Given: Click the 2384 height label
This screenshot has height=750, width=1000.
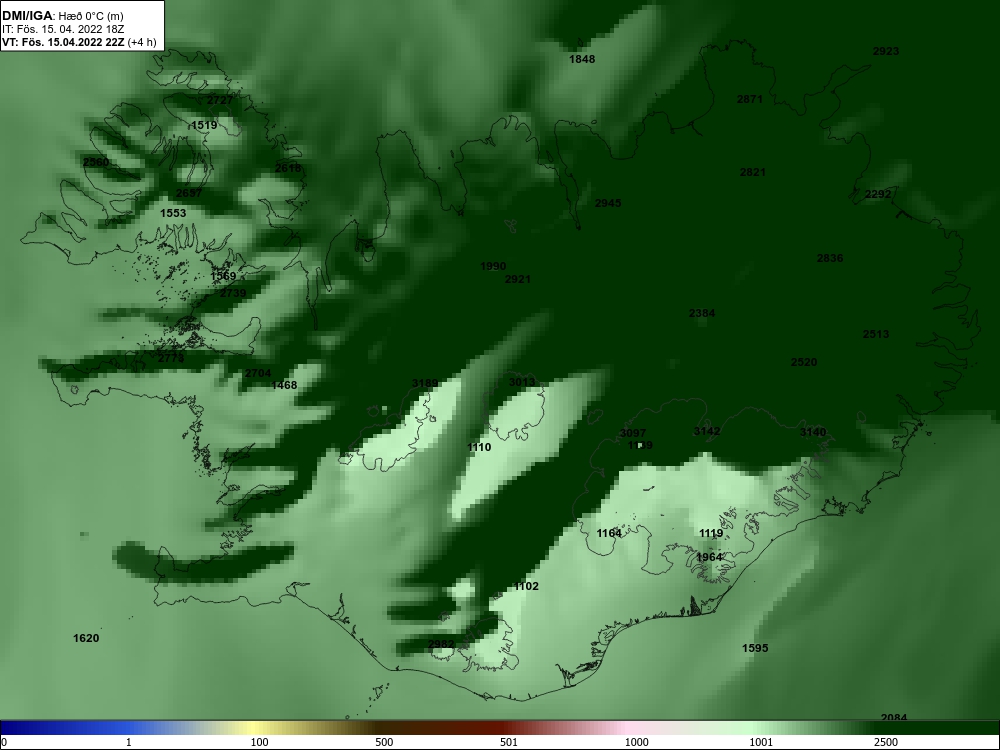Looking at the screenshot, I should 702,313.
